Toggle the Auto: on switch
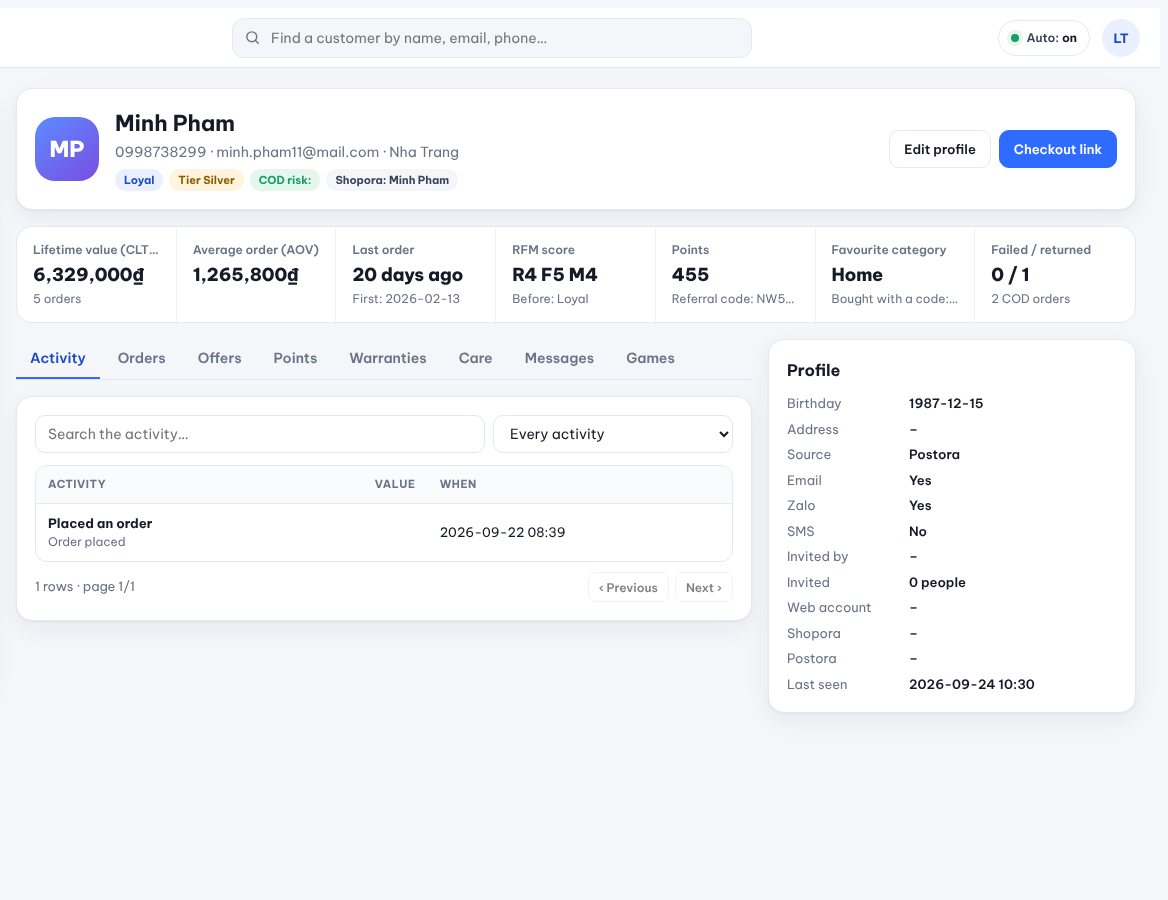The width and height of the screenshot is (1168, 900). pos(1044,38)
